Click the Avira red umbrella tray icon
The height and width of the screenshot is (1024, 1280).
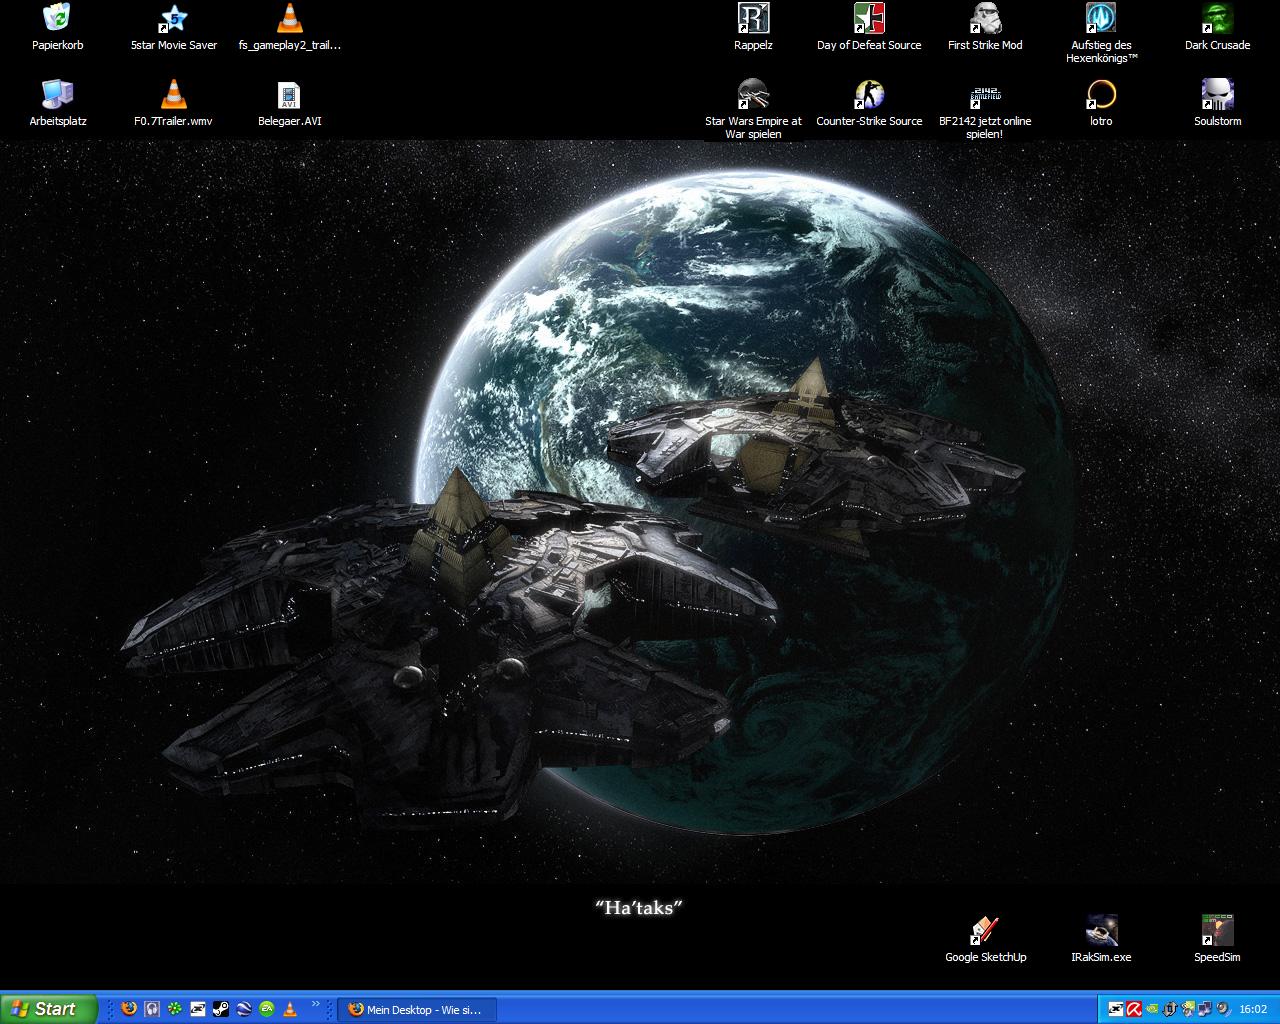click(1134, 1009)
